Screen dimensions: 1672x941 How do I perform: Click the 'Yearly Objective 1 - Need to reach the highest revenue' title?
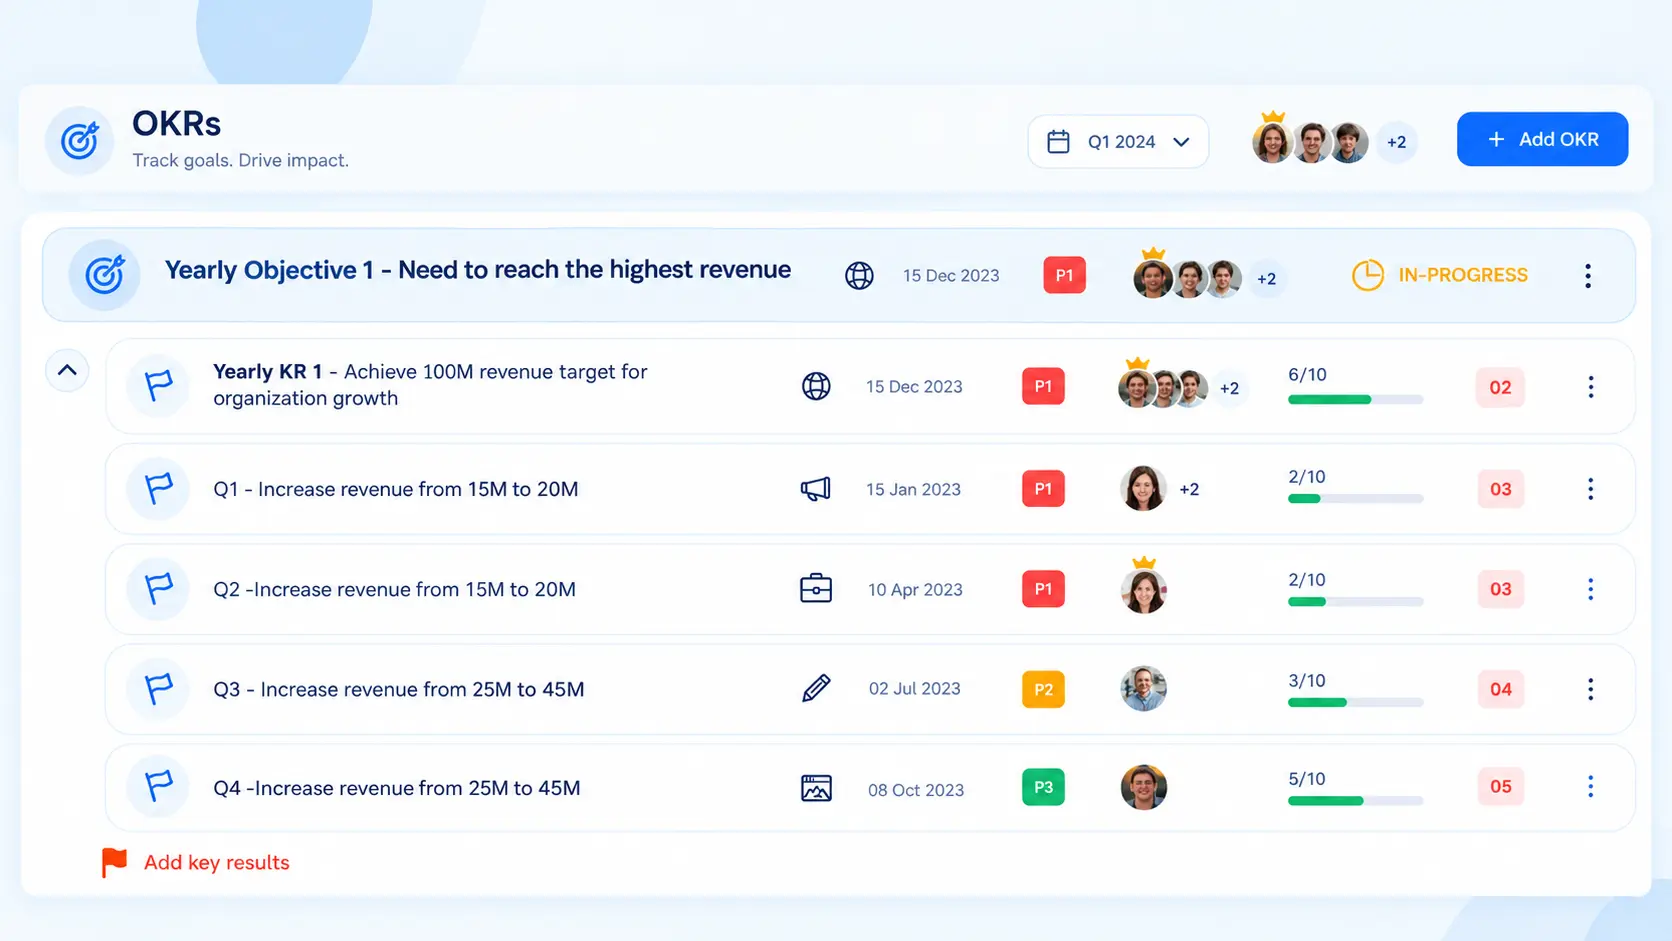point(478,270)
